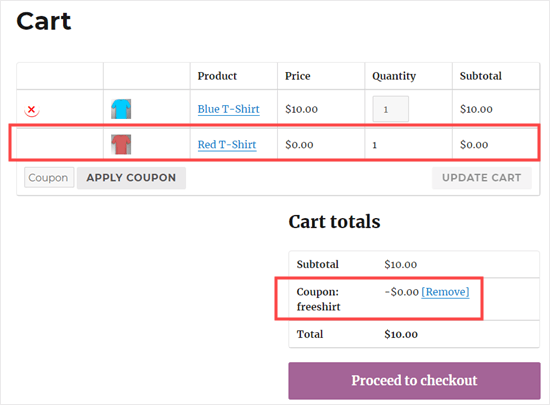Click the Red T-Shirt thumbnail image
The height and width of the screenshot is (405, 550).
pos(121,144)
